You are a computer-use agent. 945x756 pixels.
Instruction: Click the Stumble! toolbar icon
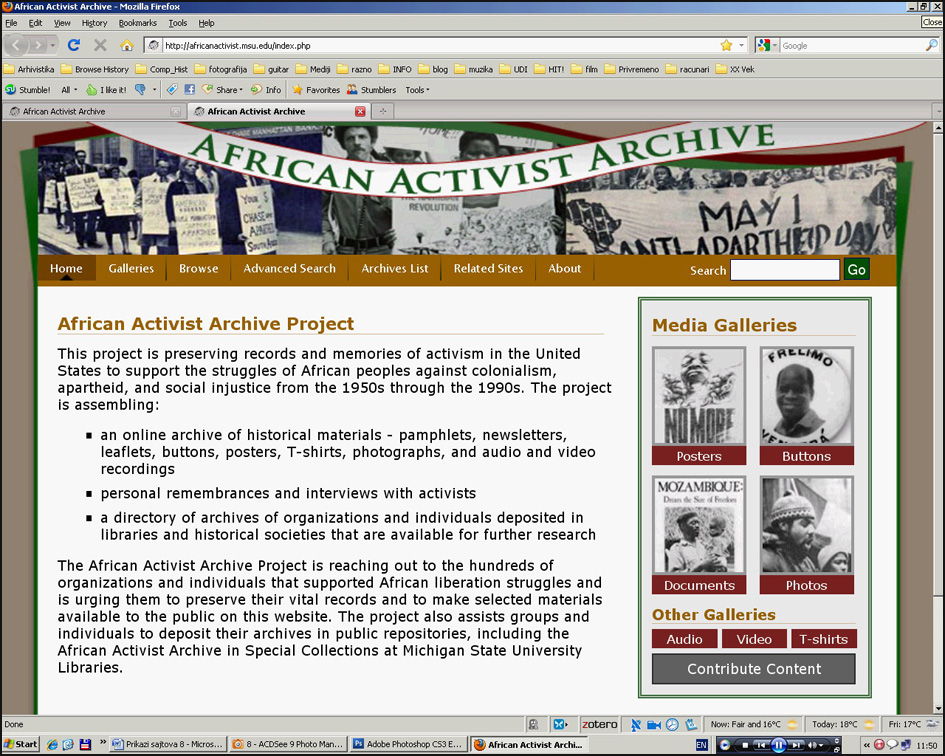point(28,90)
